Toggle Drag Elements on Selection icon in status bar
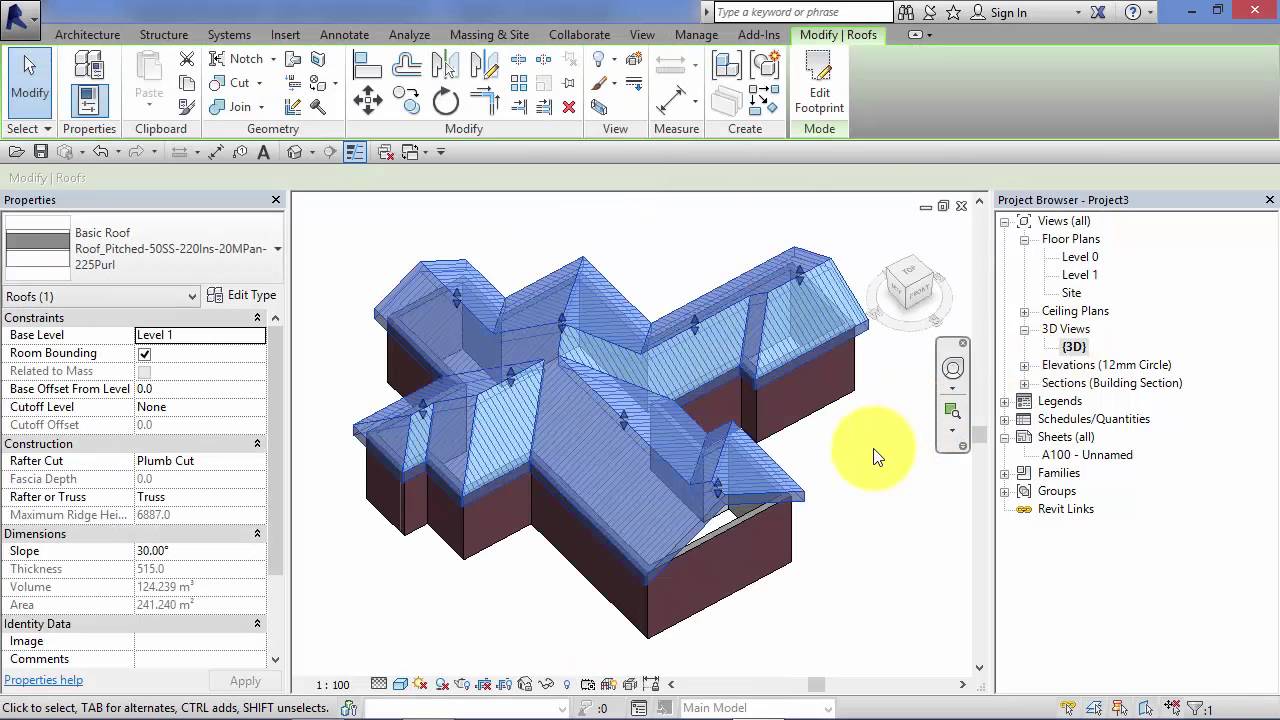 pos(1172,708)
